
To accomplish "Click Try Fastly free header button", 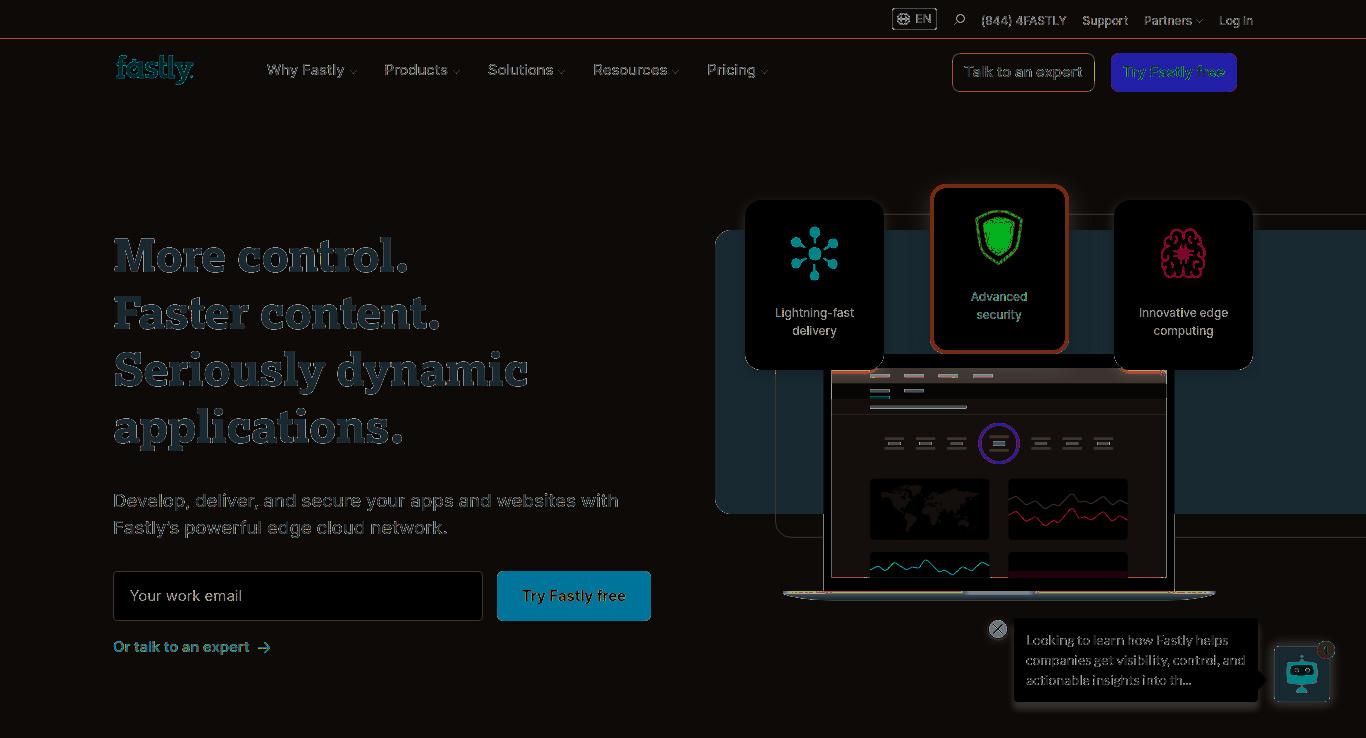I will 1174,72.
